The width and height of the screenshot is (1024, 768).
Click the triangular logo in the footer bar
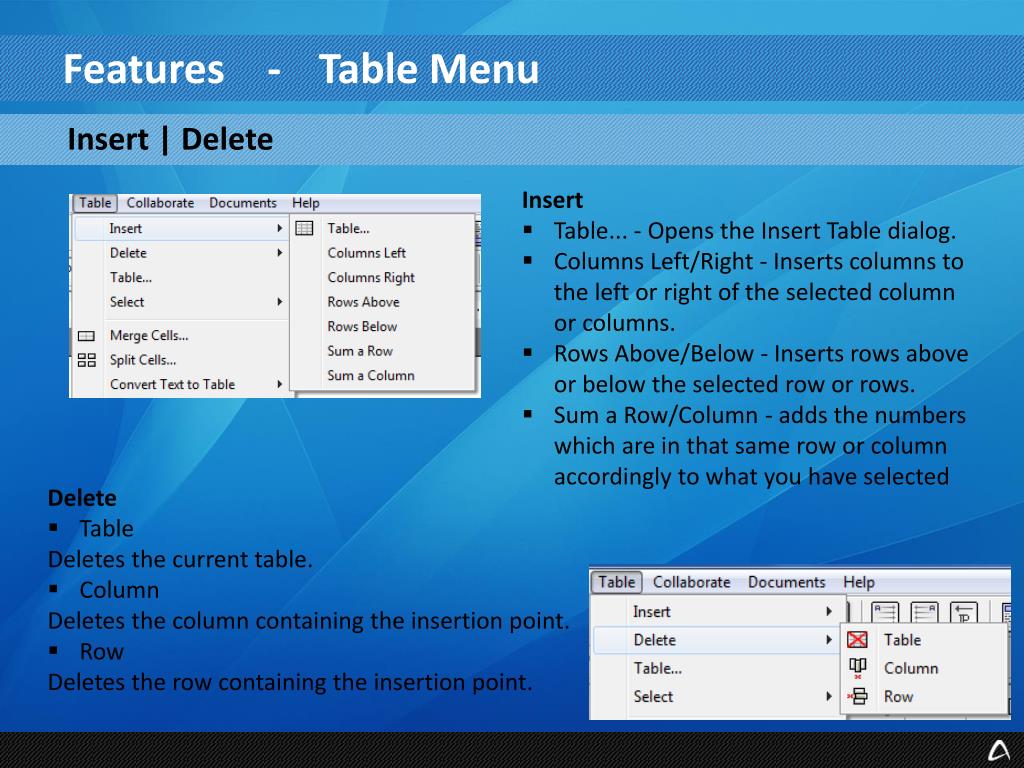[x=999, y=750]
